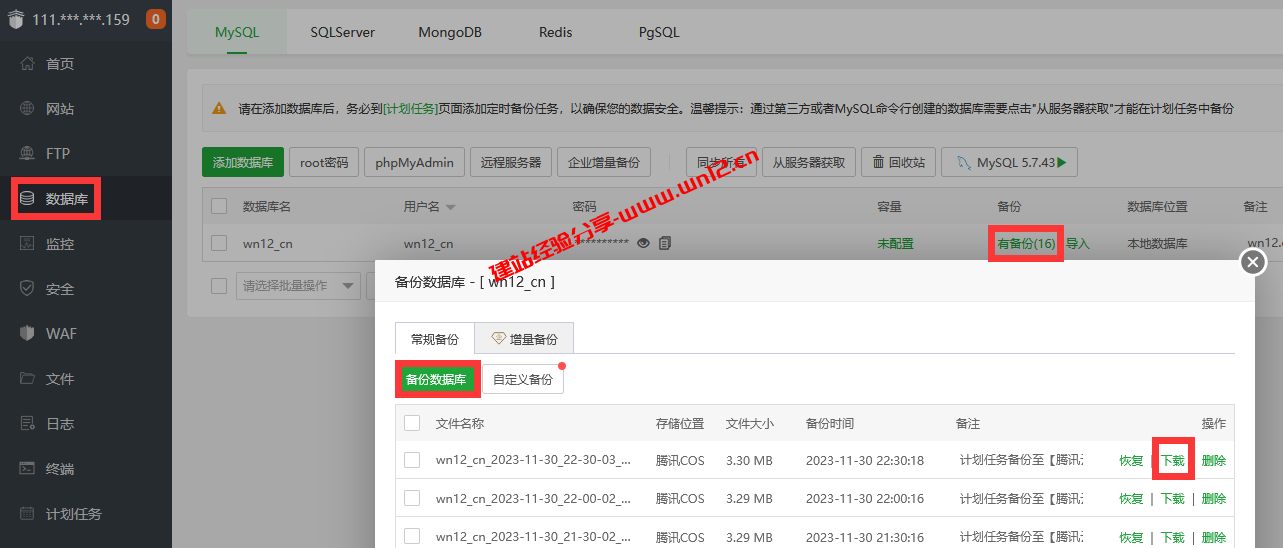The image size is (1283, 548).
Task: Tick the checkbox for backup wn12_cn_2023-11-30_22-30-03
Action: tap(412, 460)
